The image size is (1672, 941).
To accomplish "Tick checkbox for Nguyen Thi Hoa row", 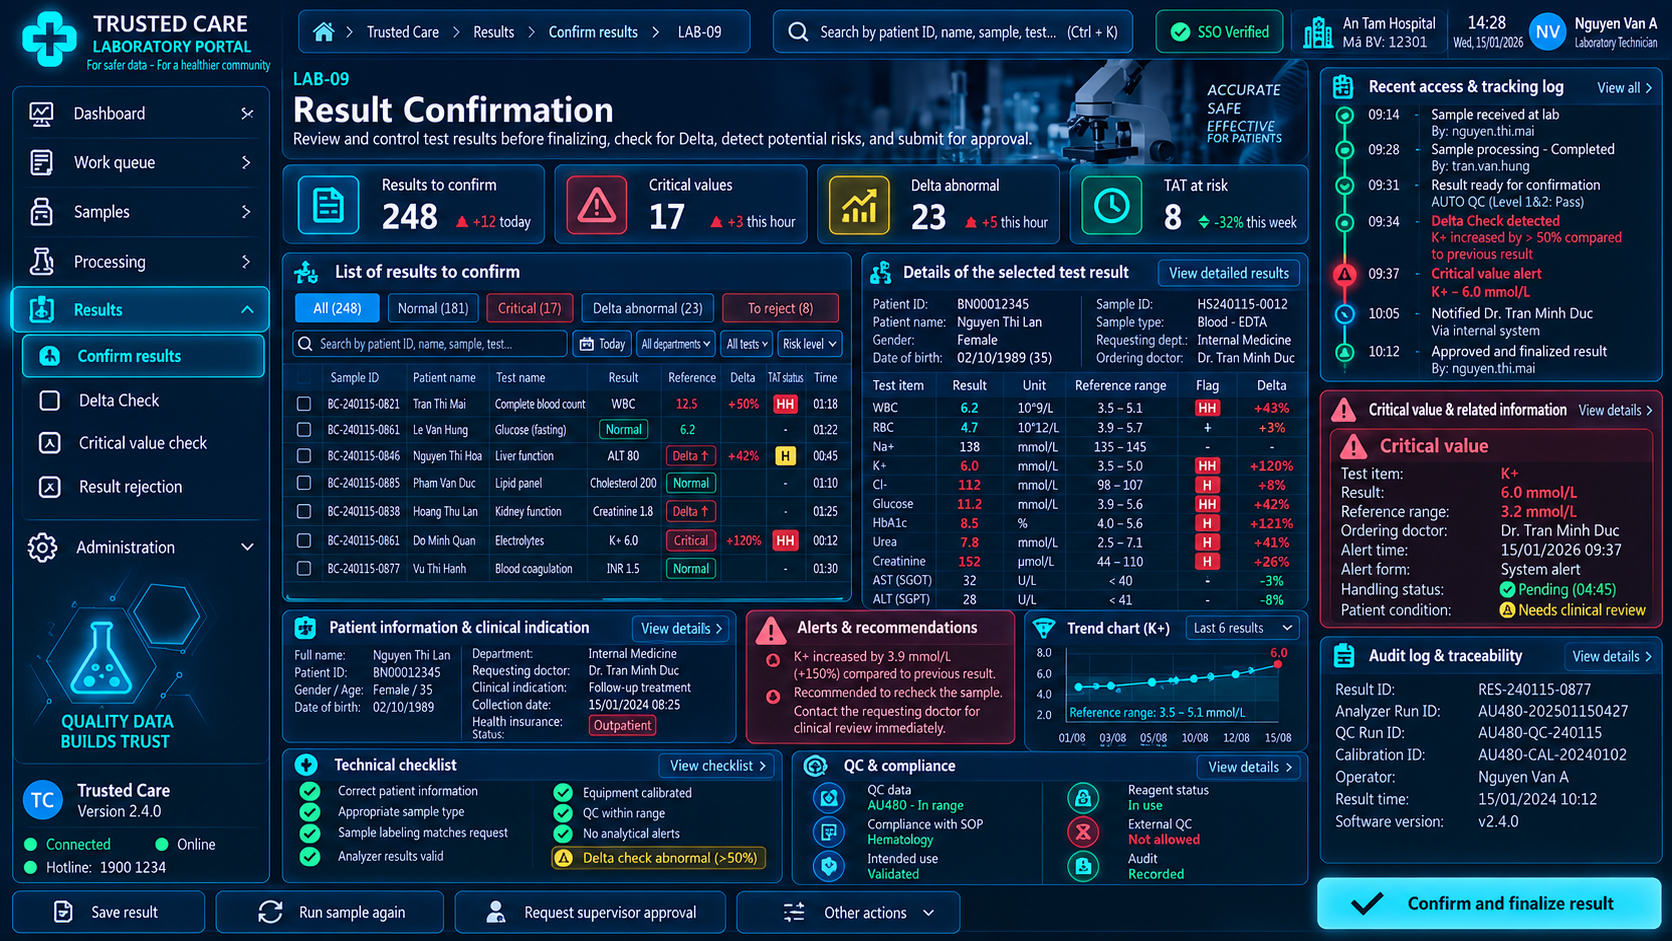I will tap(304, 455).
